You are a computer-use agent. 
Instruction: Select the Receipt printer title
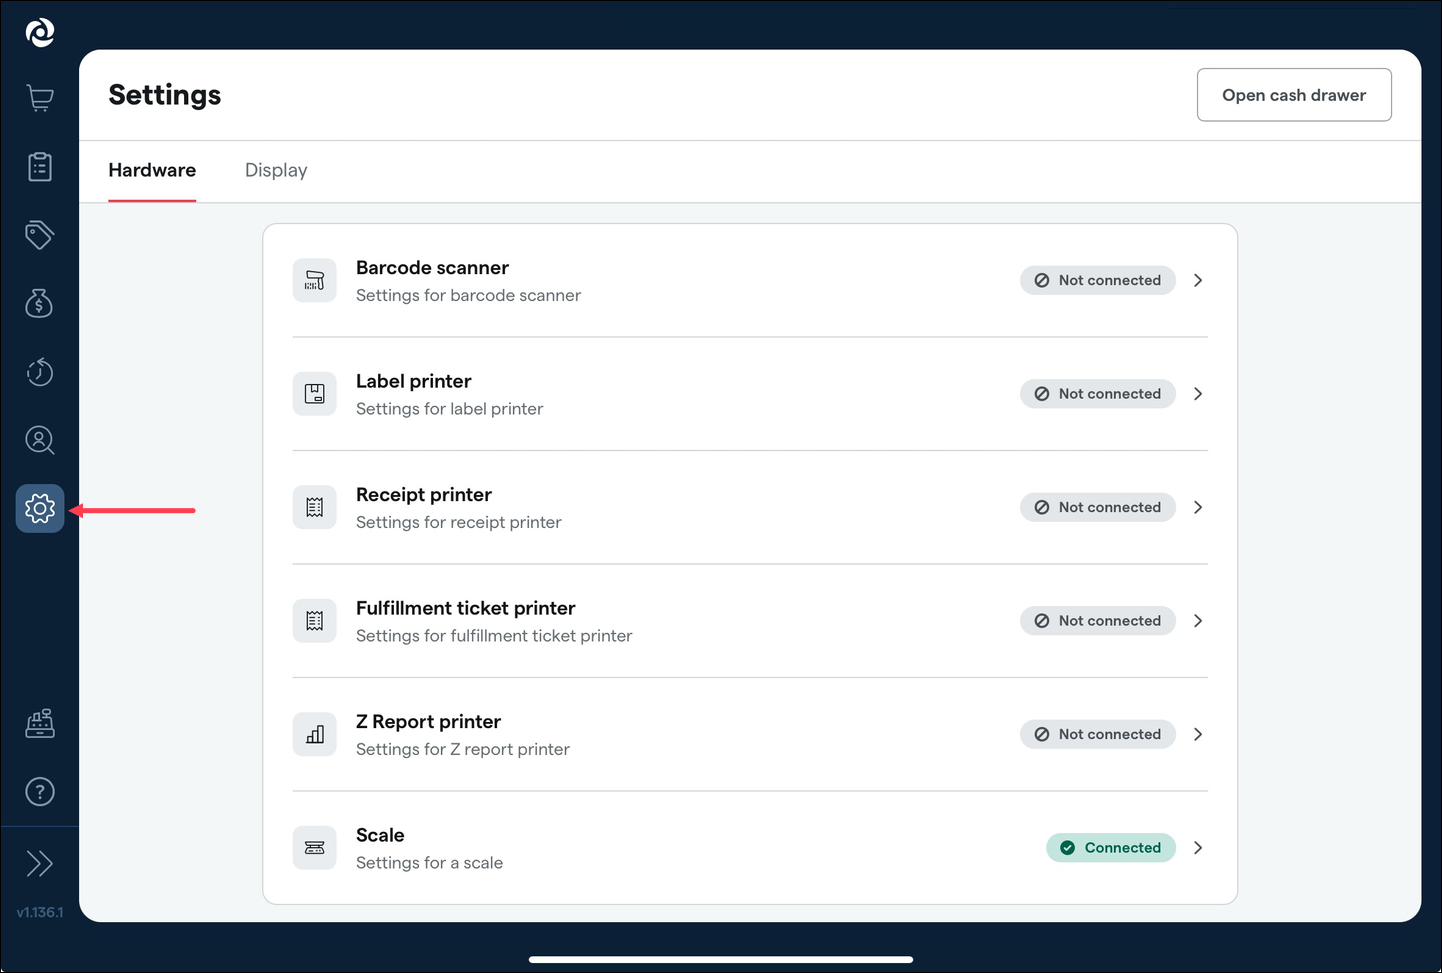coord(424,494)
